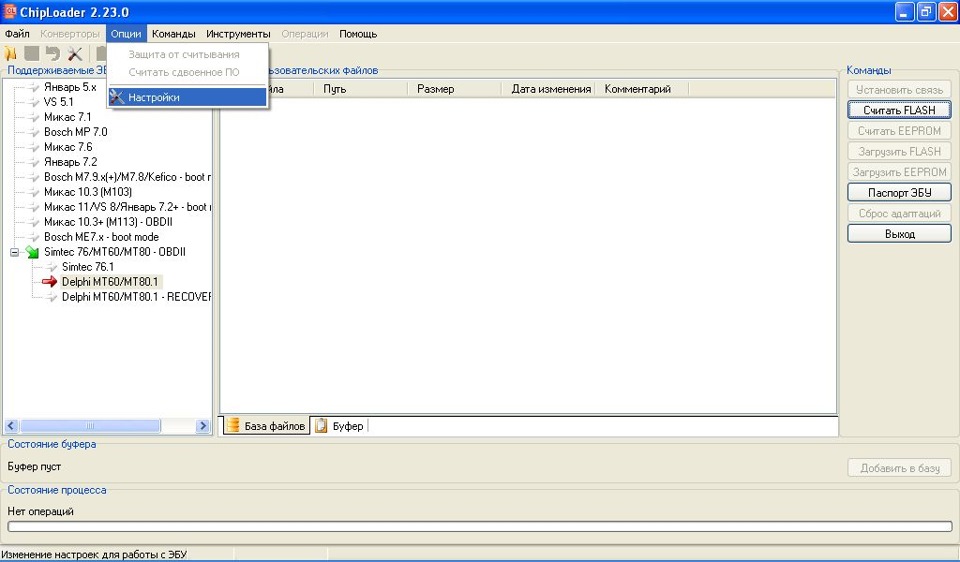Minimize the ChipLoader window

(905, 12)
